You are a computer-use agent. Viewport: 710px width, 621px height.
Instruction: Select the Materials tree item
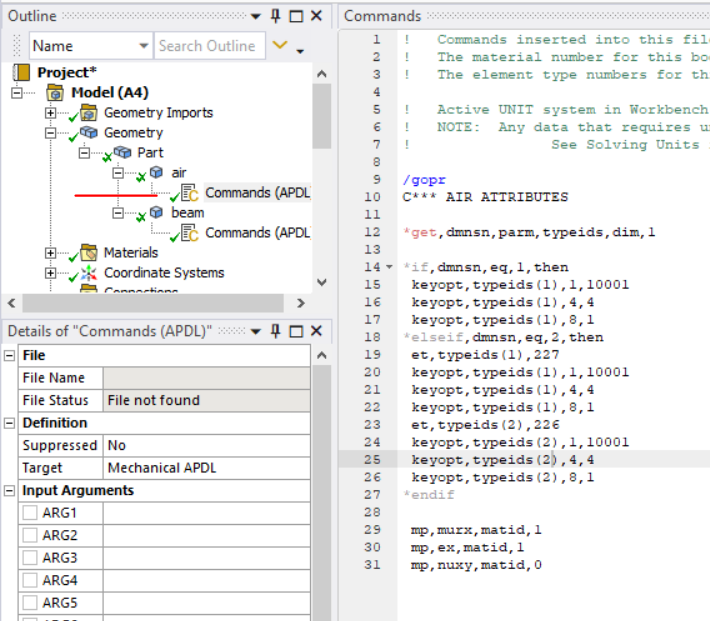tap(131, 253)
